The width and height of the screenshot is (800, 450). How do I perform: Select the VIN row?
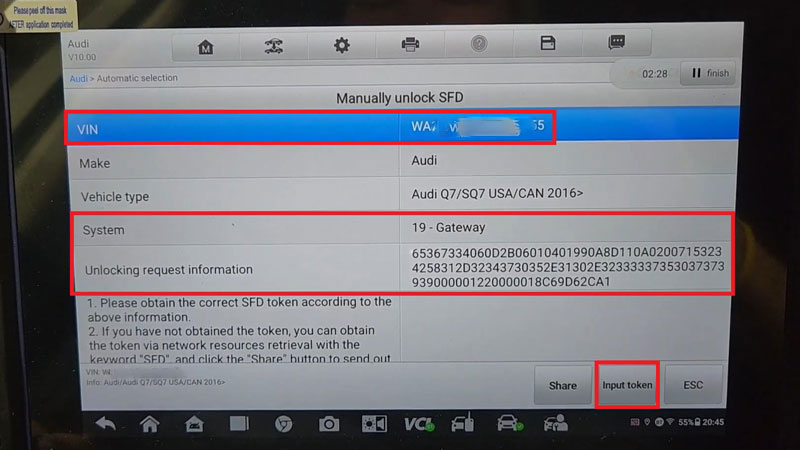(x=402, y=128)
